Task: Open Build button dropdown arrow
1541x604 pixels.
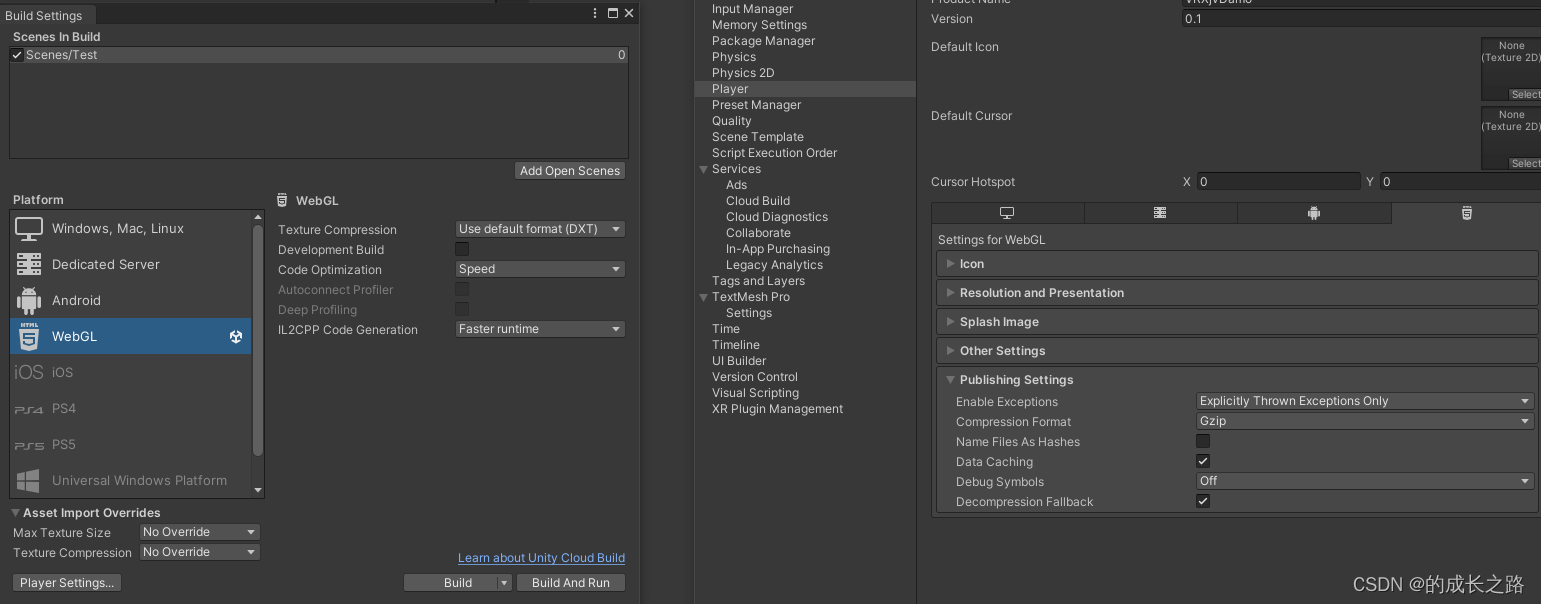Action: click(x=504, y=583)
